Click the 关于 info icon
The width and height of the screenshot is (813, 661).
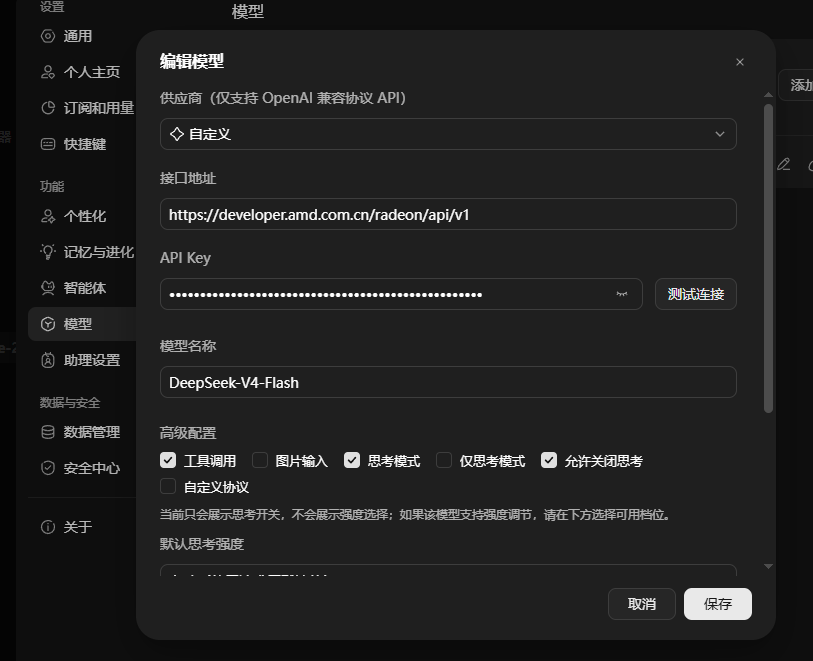pos(48,527)
